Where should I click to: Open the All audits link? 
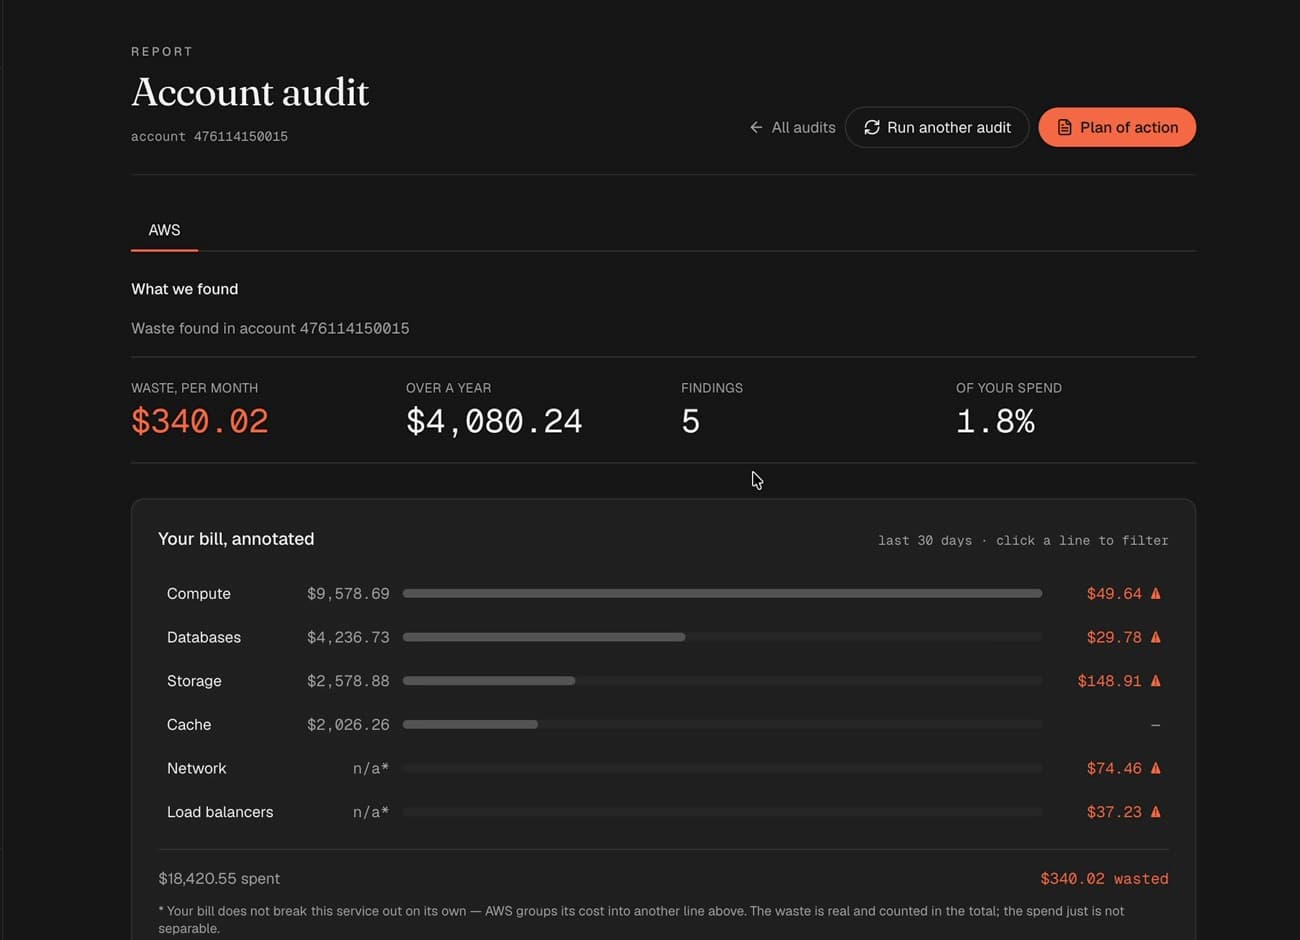click(792, 127)
